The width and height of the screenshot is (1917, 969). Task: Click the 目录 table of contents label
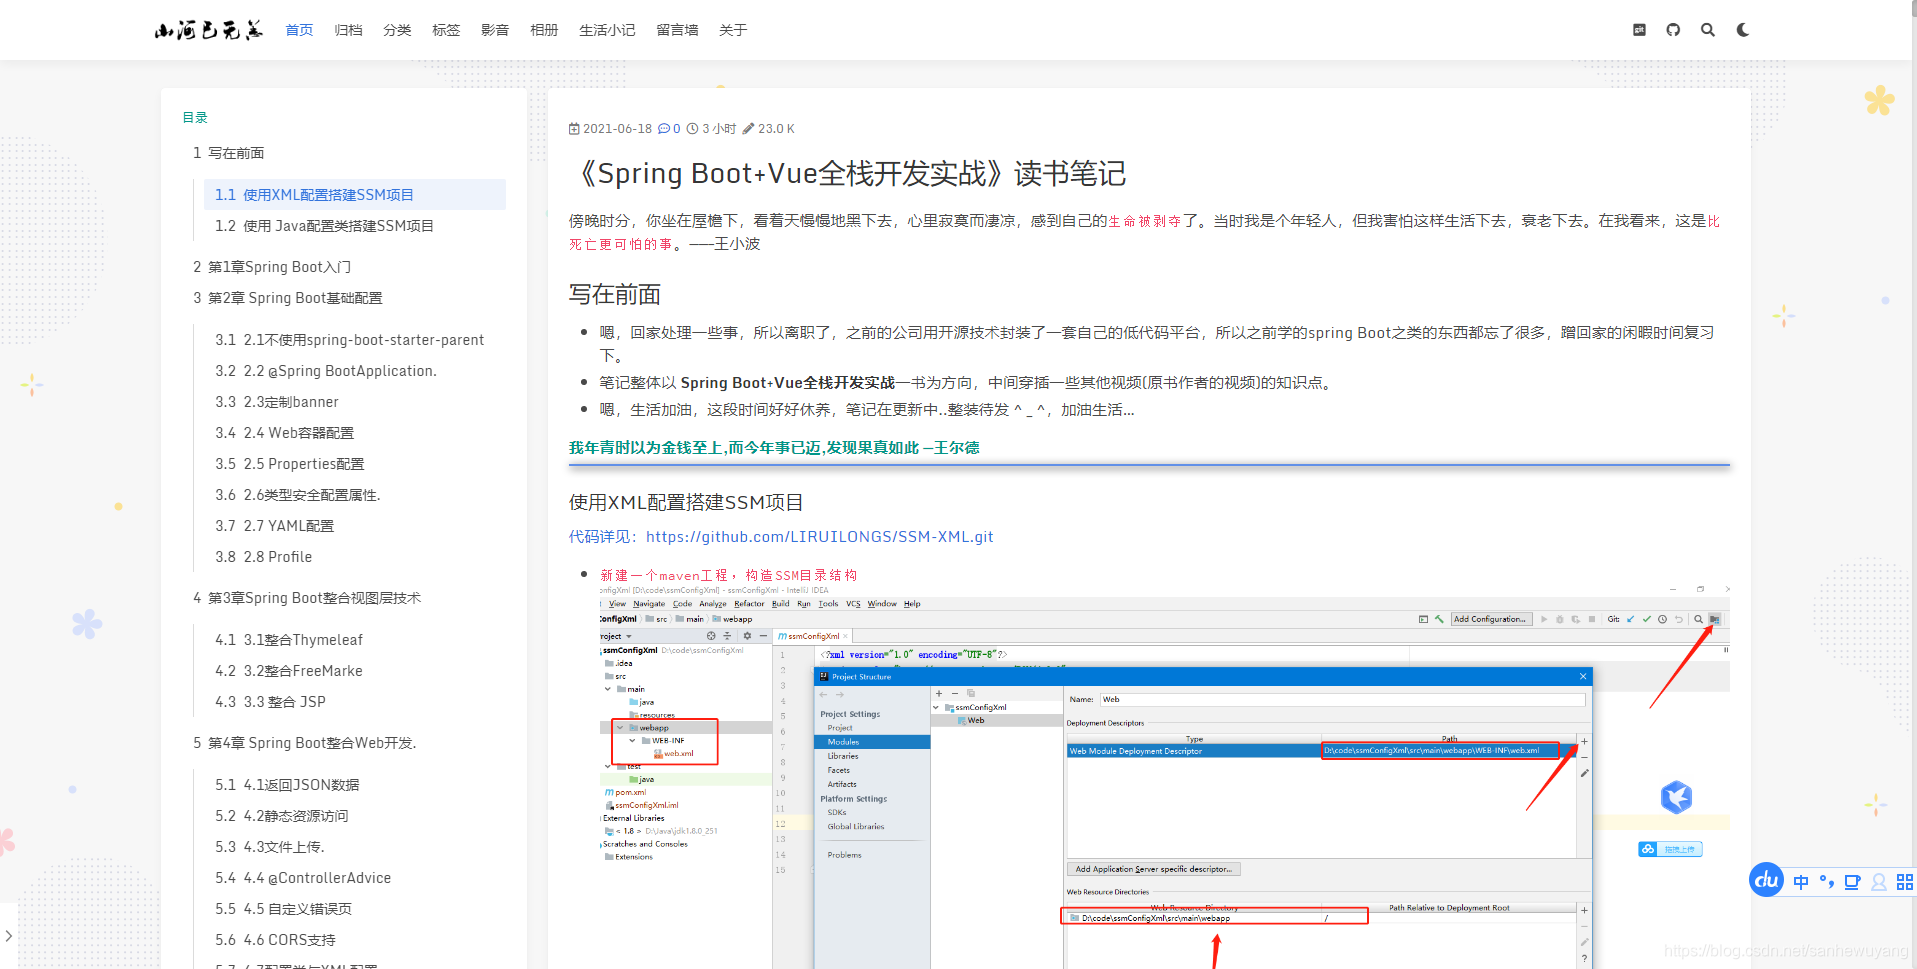click(195, 118)
